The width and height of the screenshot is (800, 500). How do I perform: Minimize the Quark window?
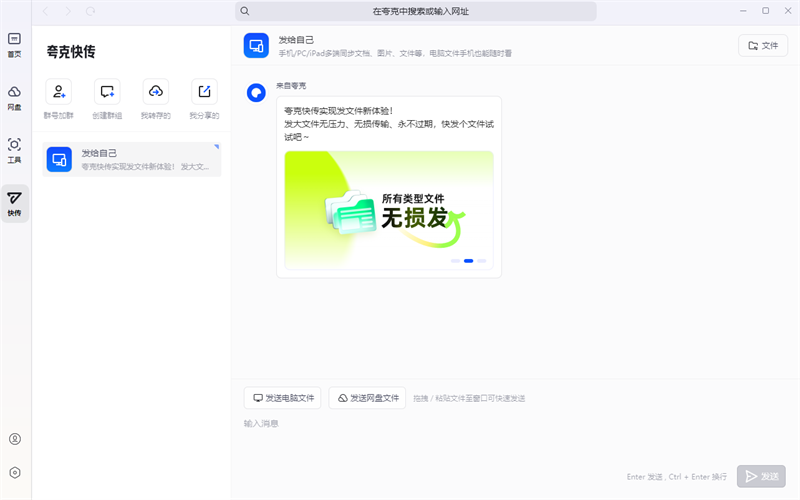coord(743,11)
